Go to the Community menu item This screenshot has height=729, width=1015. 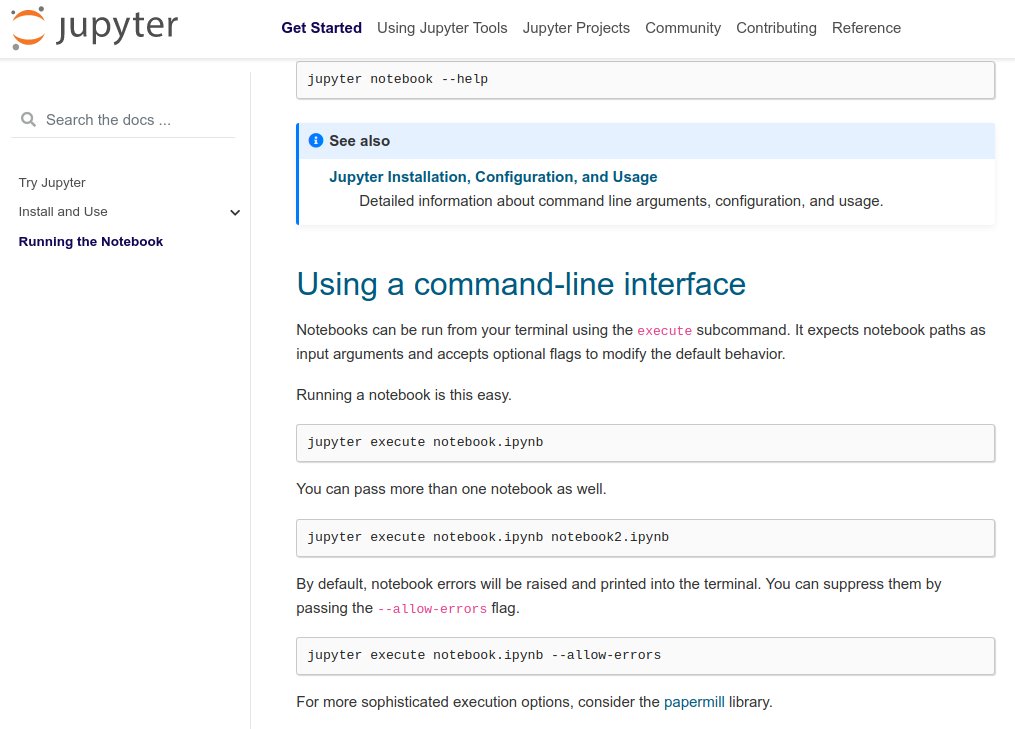(683, 28)
